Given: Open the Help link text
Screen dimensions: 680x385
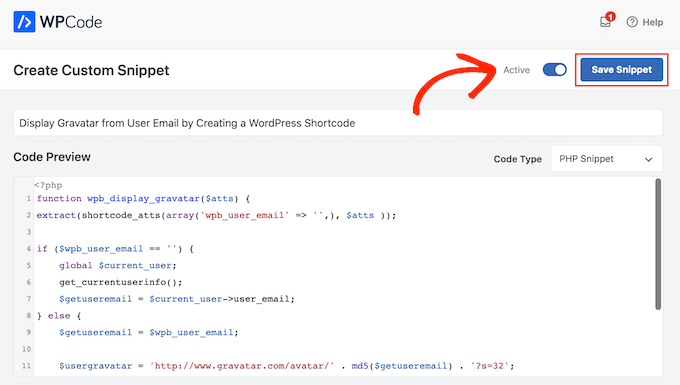Looking at the screenshot, I should tap(653, 22).
